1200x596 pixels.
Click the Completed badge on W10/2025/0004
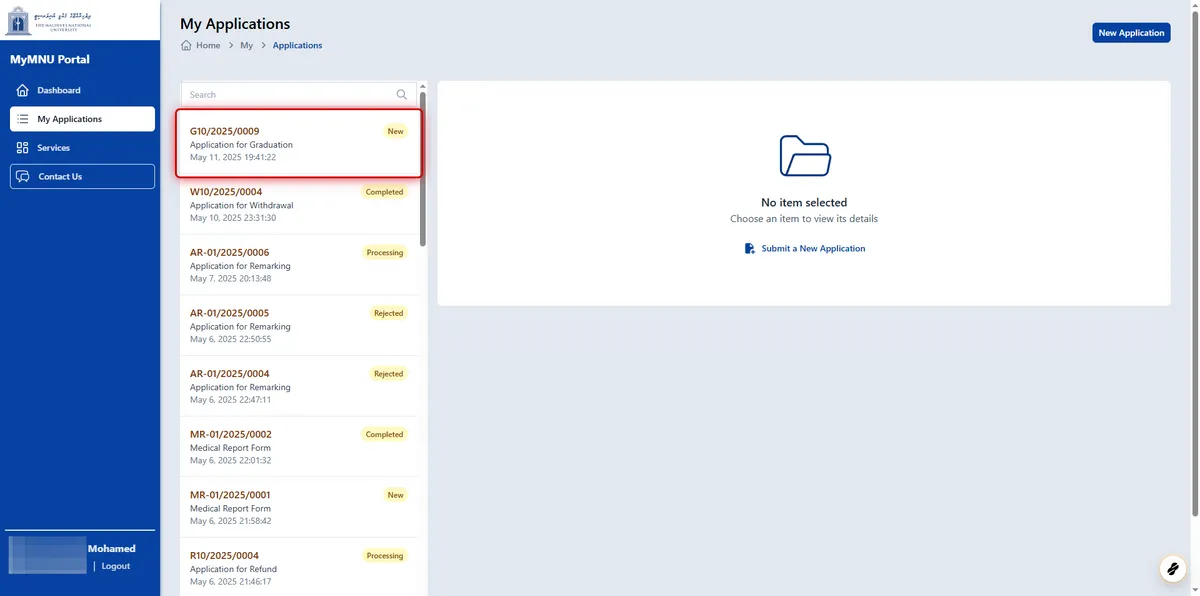(x=384, y=192)
